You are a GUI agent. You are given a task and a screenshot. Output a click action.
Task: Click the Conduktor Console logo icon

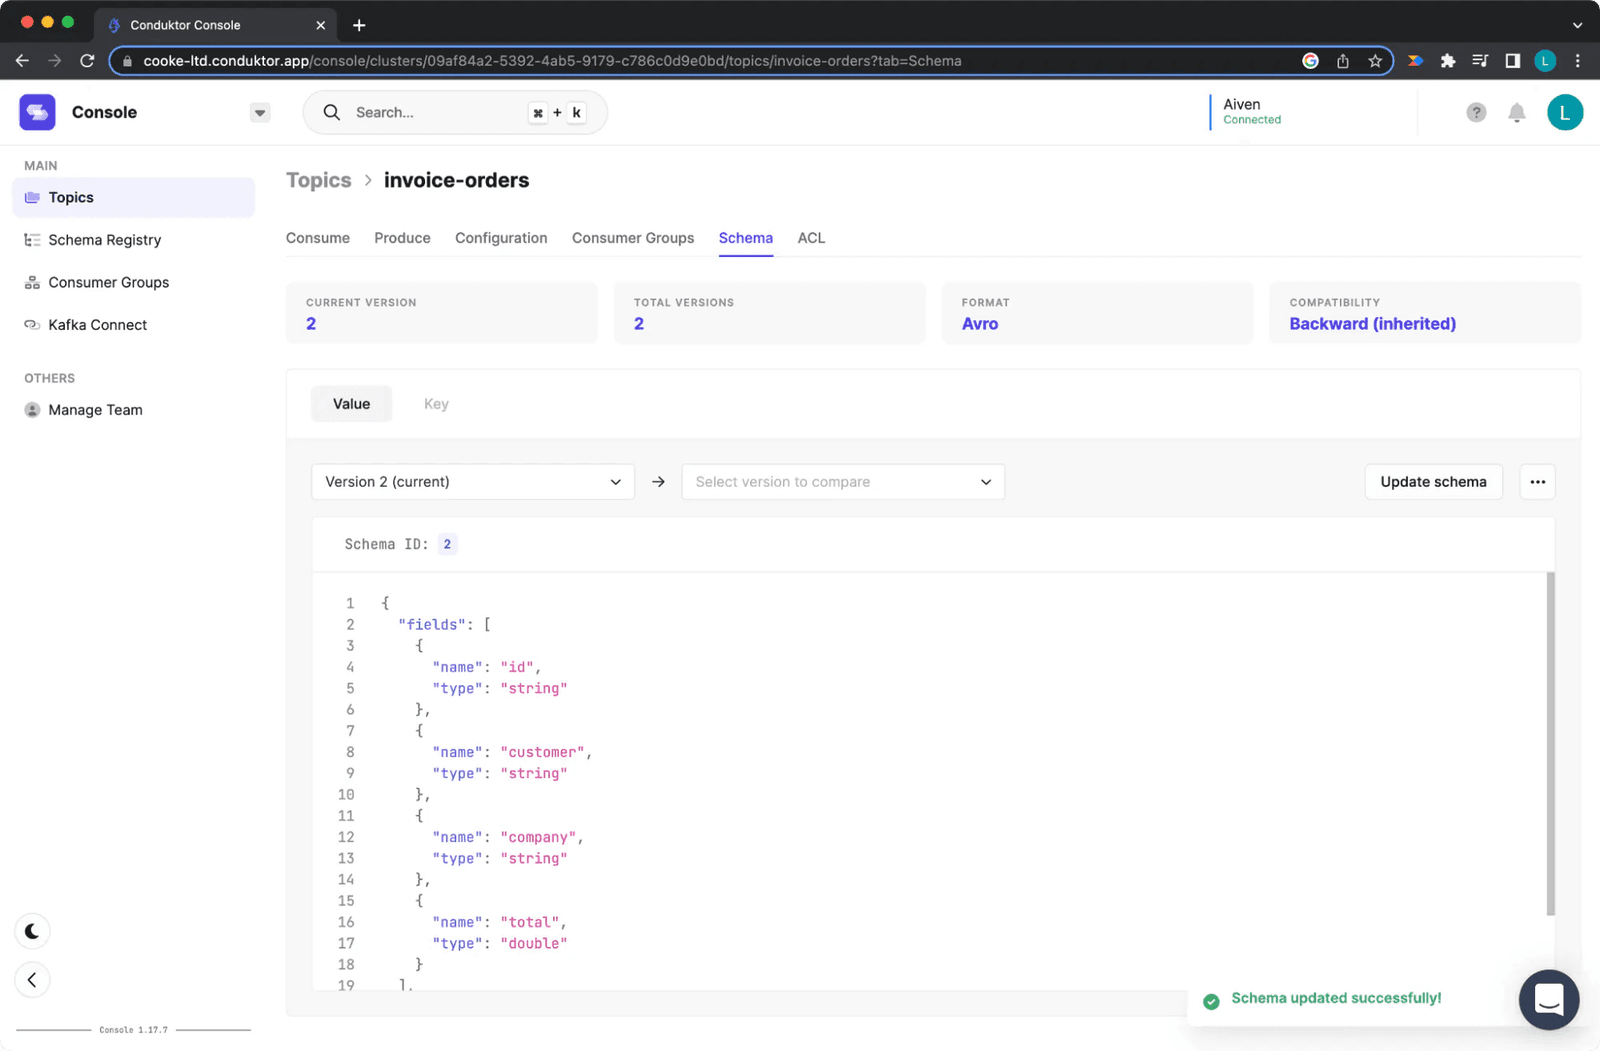[x=37, y=112]
